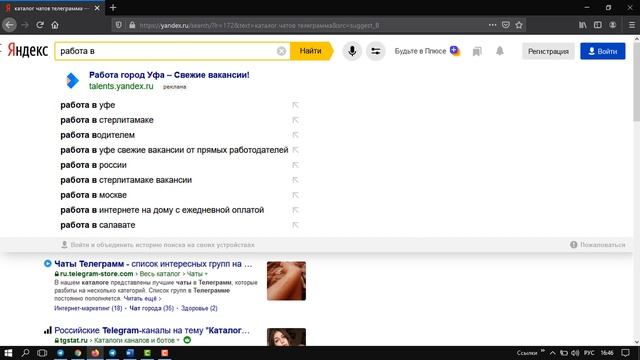
Task: Open the Будьте в Плюсе link
Action: (427, 51)
